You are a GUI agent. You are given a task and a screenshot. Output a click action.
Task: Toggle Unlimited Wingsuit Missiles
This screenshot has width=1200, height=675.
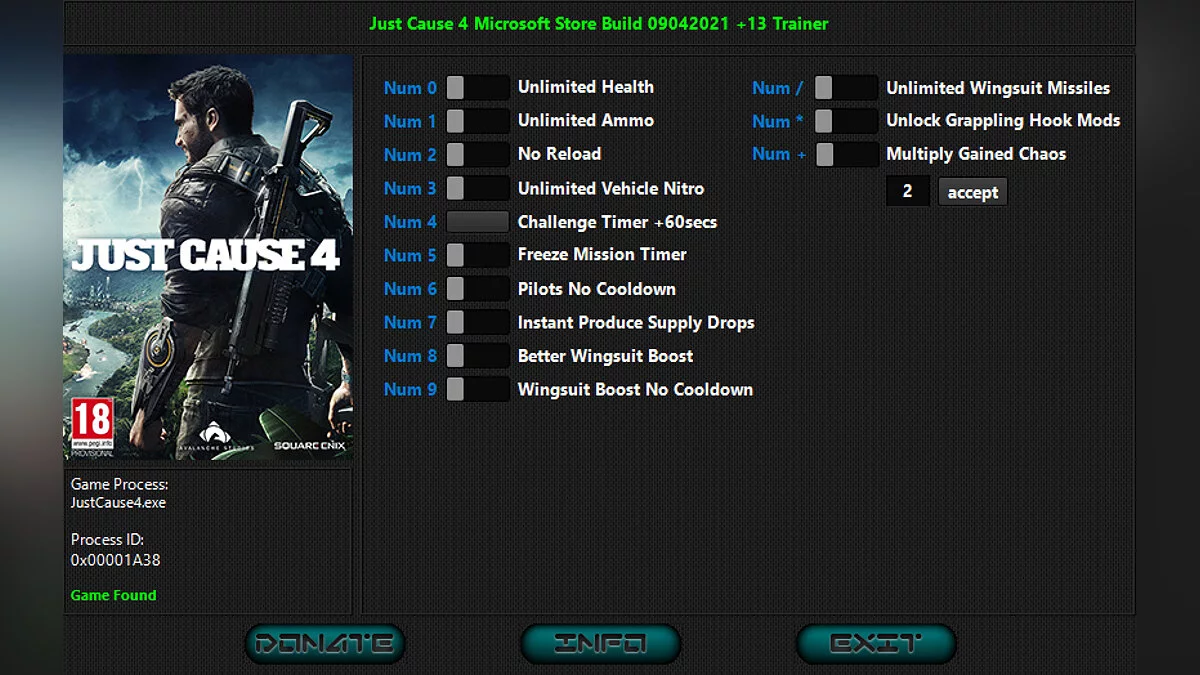(x=846, y=87)
